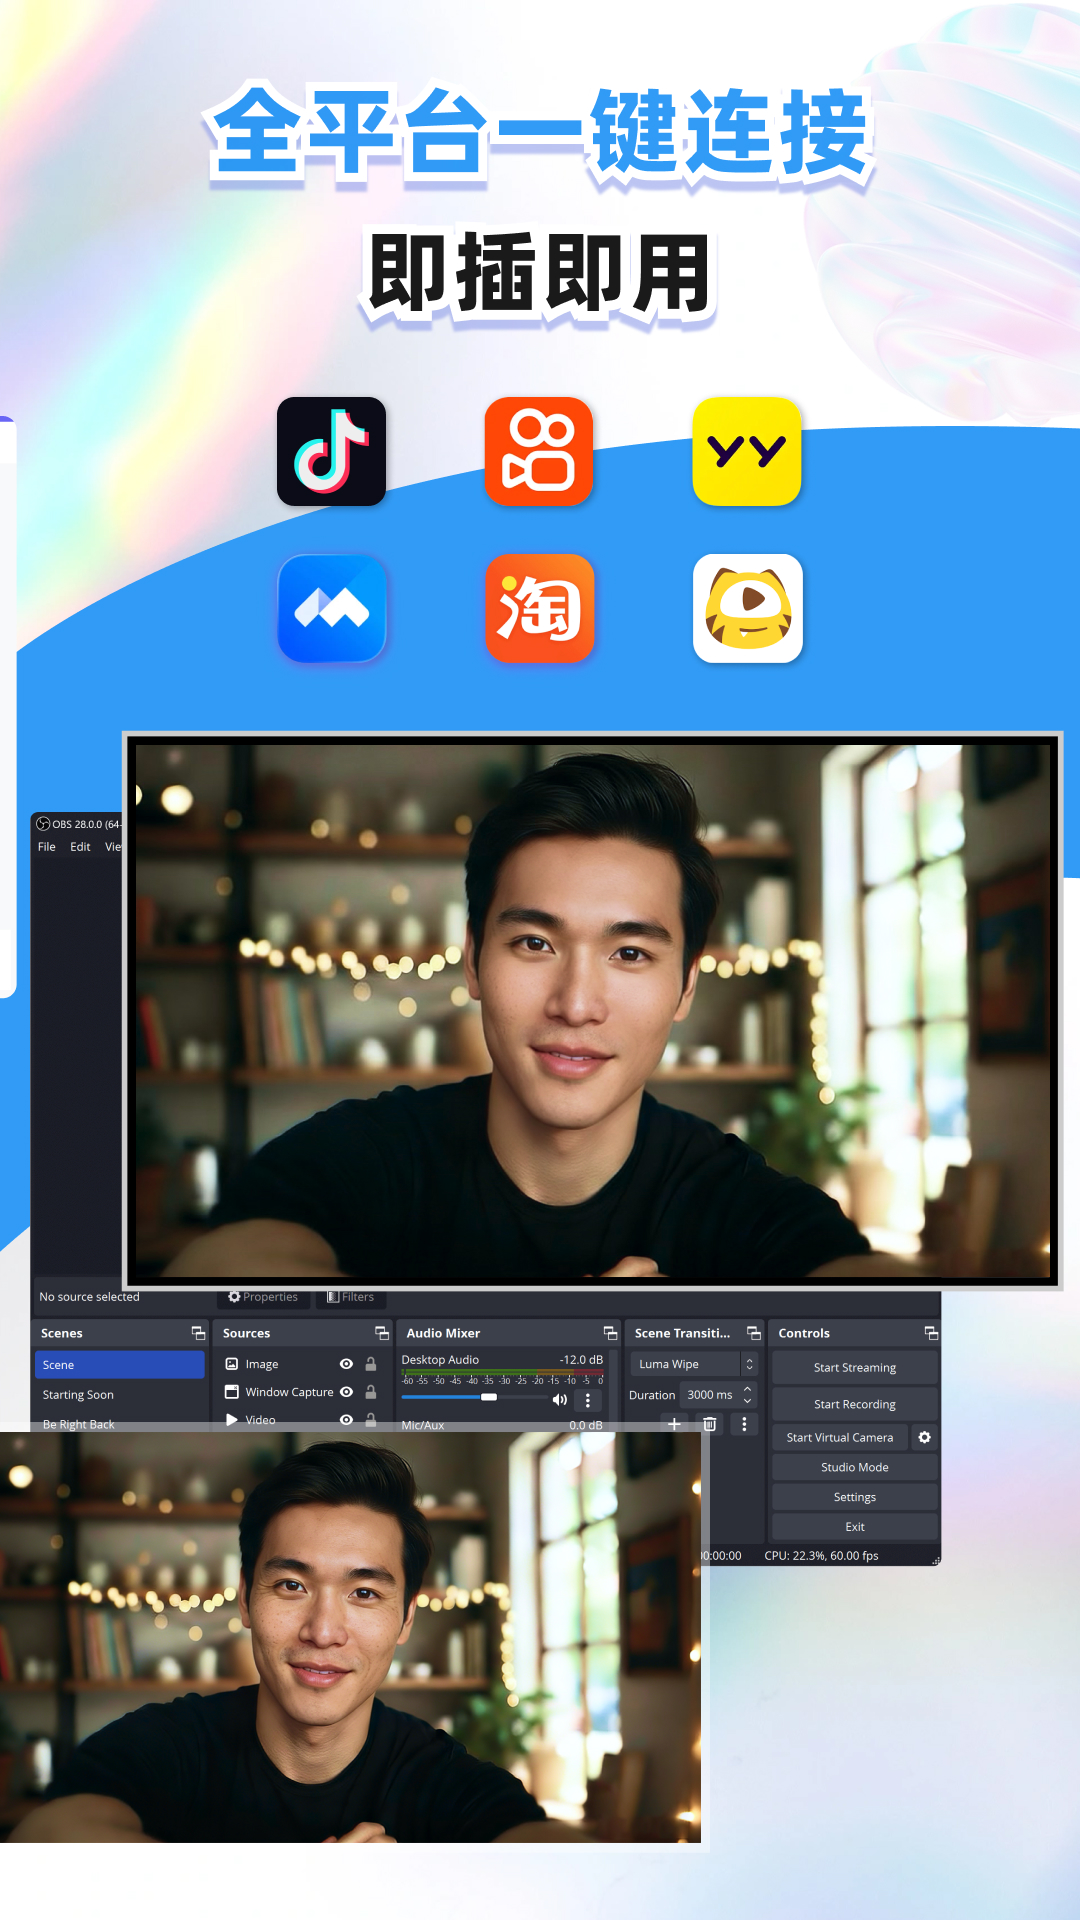Viewport: 1080px width, 1920px height.
Task: Toggle the lock on Video source
Action: [x=371, y=1420]
